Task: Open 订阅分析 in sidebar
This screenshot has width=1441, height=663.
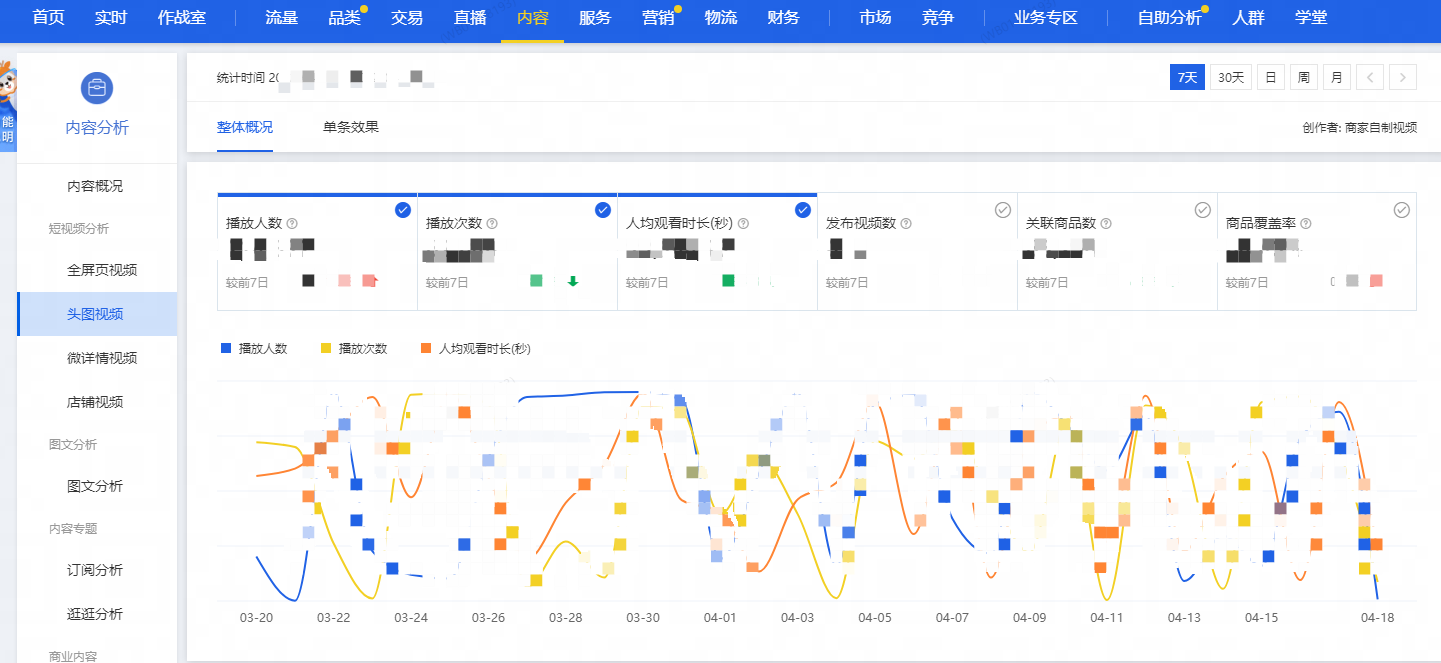Action: tap(95, 570)
